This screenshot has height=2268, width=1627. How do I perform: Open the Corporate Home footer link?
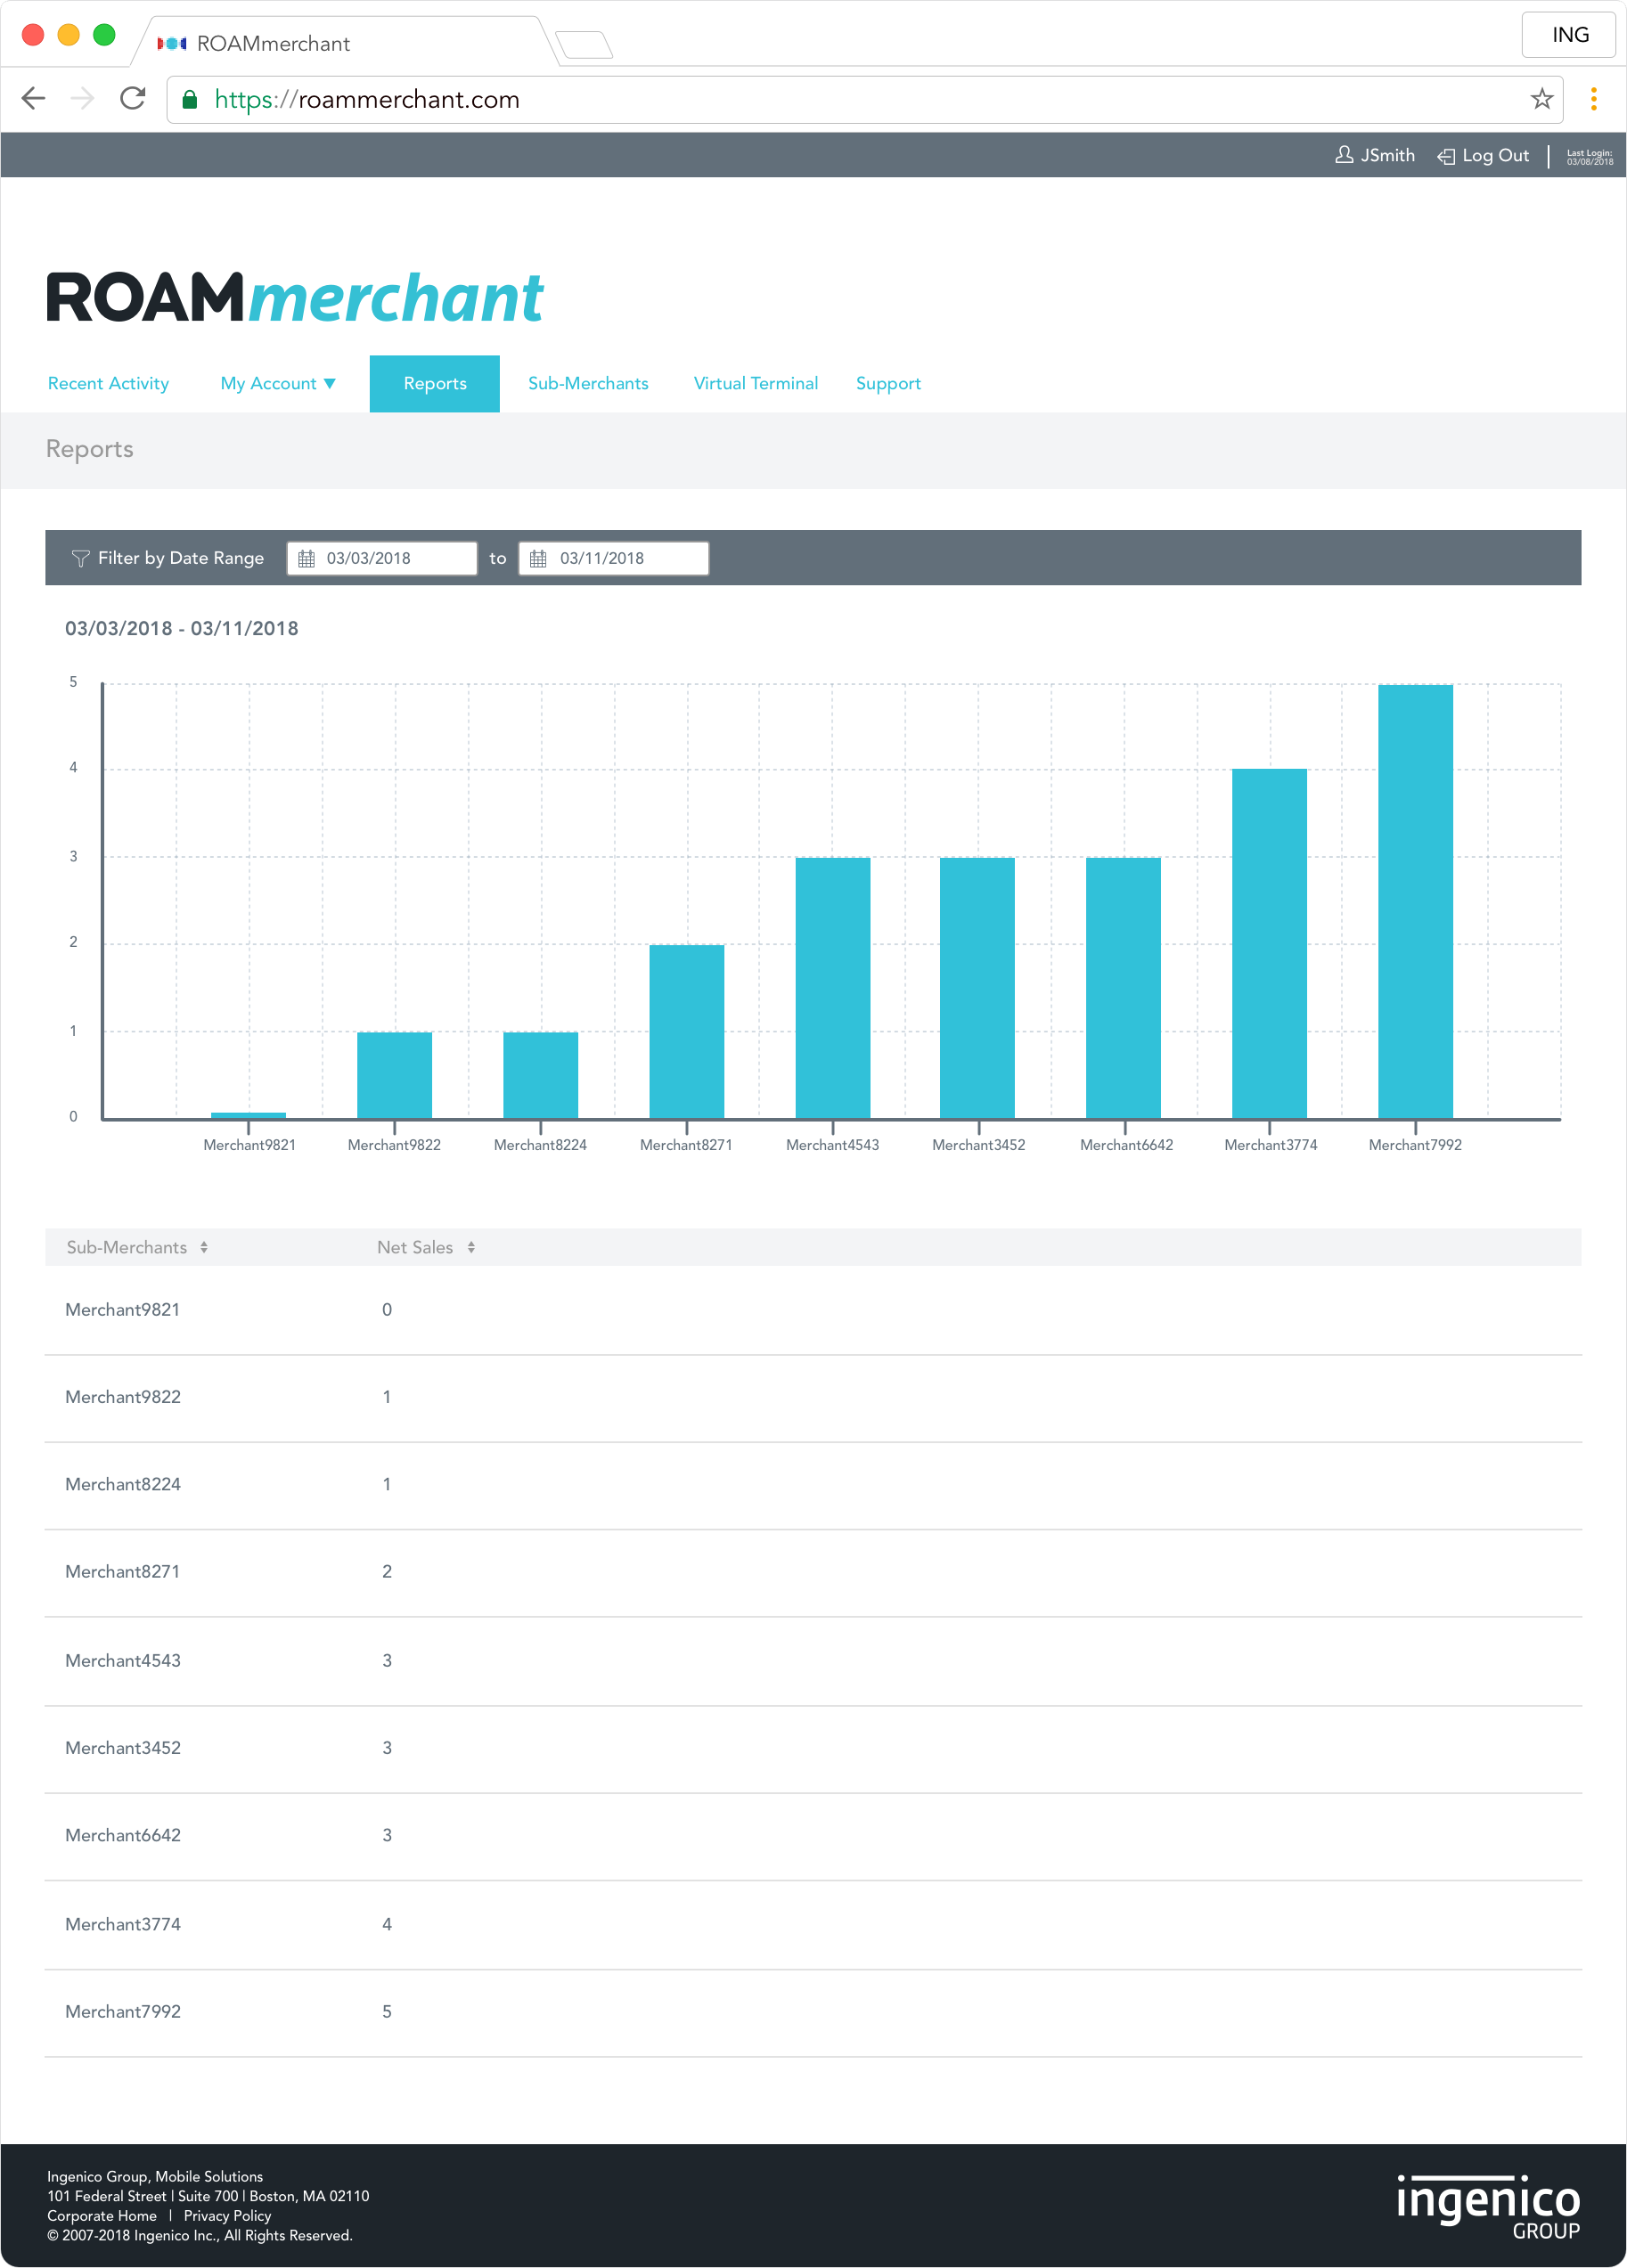102,2216
